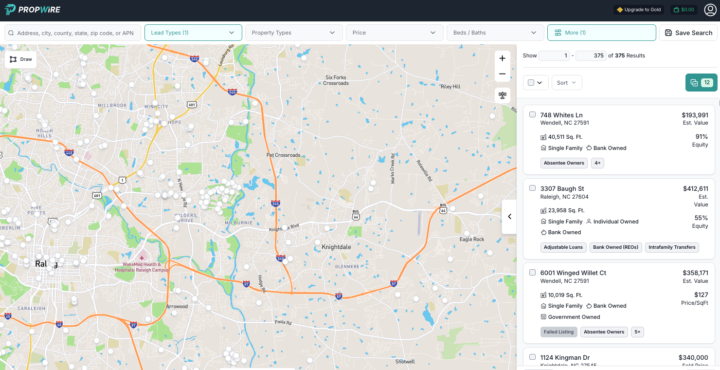Click the $193,991 estimated value
The image size is (720, 370).
pyautogui.click(x=695, y=115)
